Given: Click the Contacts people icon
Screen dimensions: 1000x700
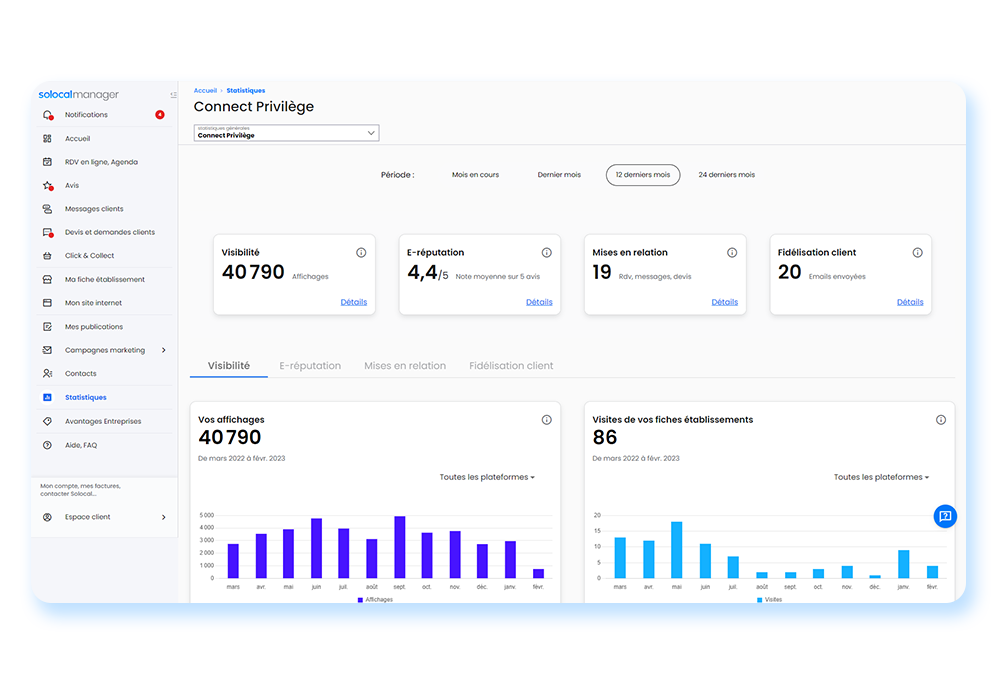Looking at the screenshot, I should coord(47,374).
